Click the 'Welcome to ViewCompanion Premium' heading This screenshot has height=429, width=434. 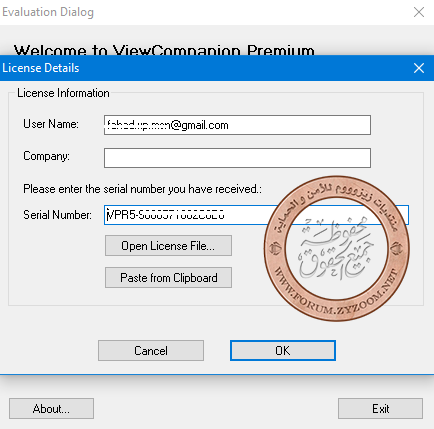(x=164, y=50)
